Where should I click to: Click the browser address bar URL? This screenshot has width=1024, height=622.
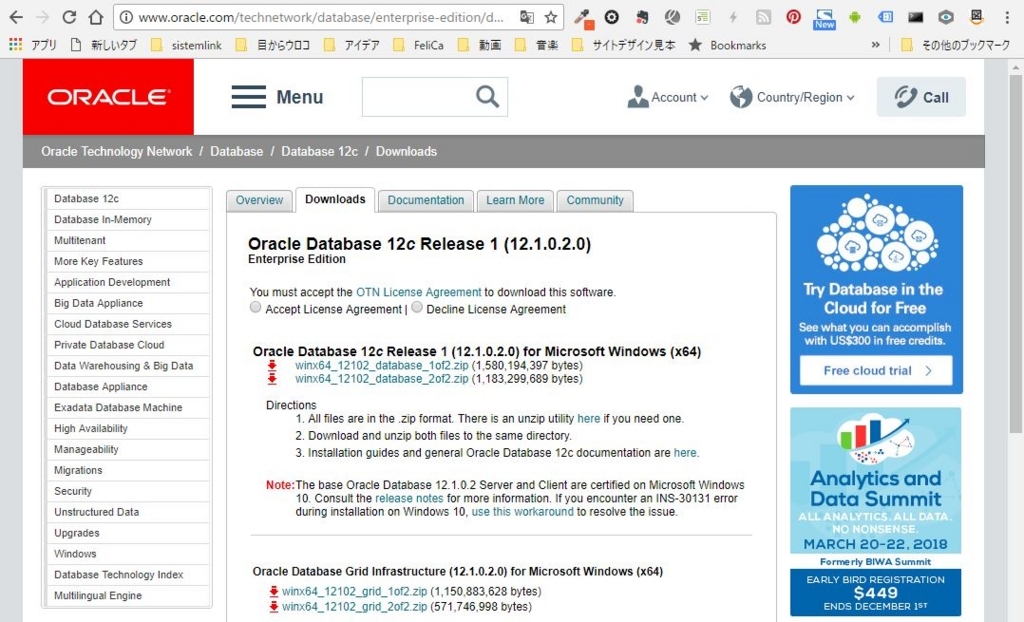coord(321,18)
